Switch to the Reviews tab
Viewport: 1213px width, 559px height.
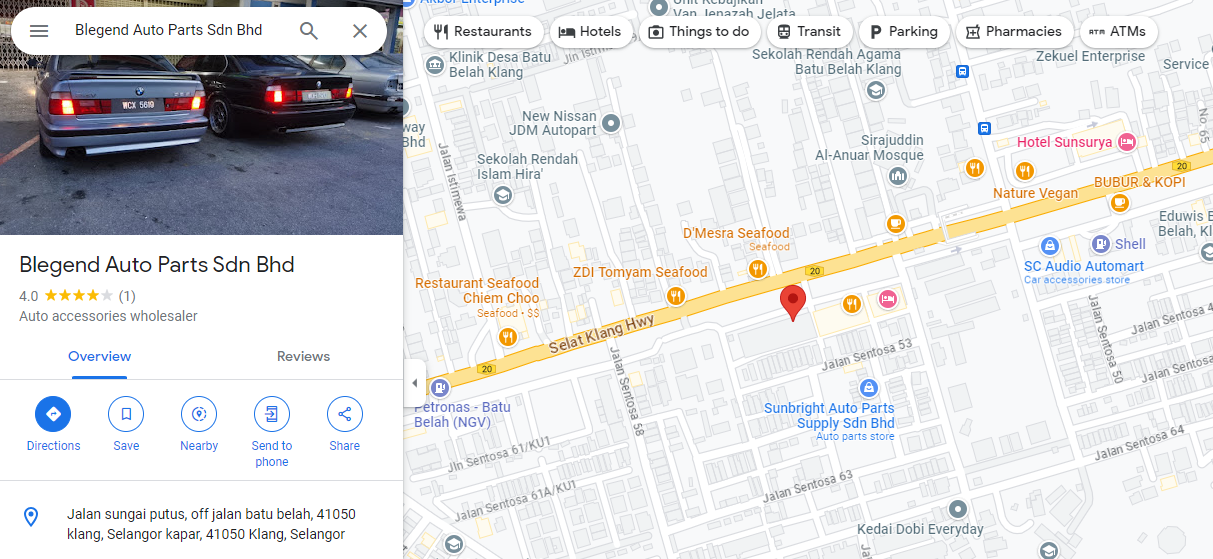click(303, 357)
